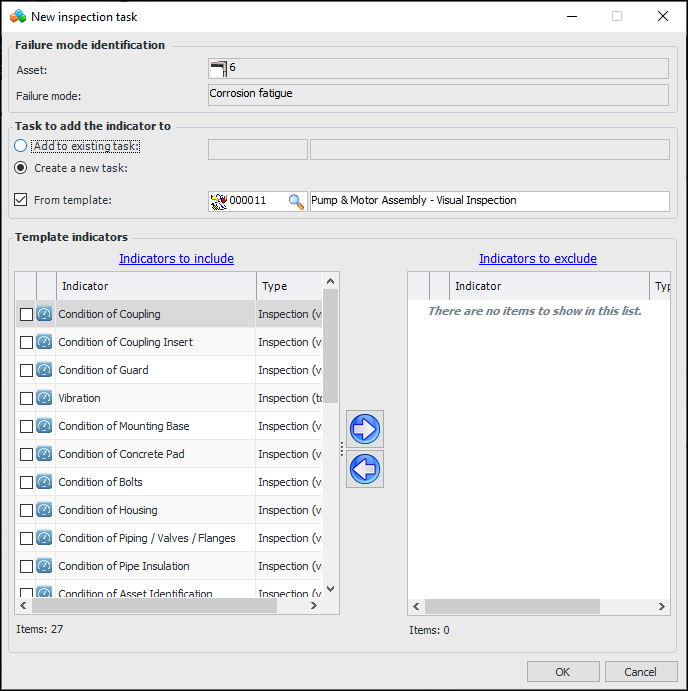Click the Indicator column header in exclude list

549,286
